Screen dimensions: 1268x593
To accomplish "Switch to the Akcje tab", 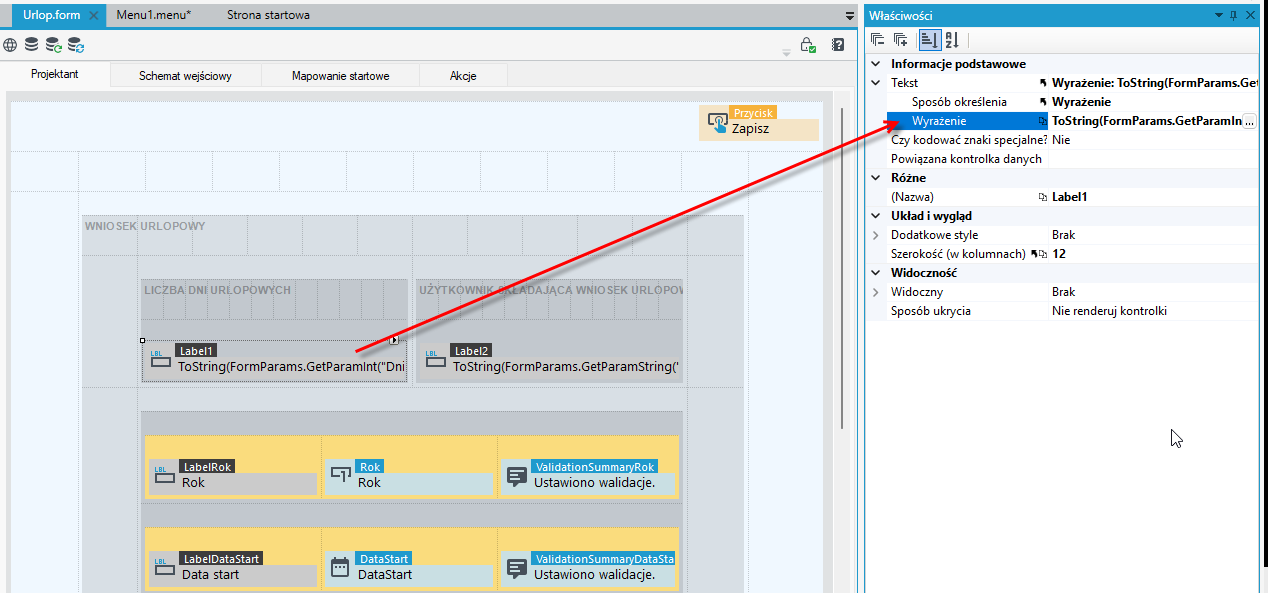I will 463,76.
